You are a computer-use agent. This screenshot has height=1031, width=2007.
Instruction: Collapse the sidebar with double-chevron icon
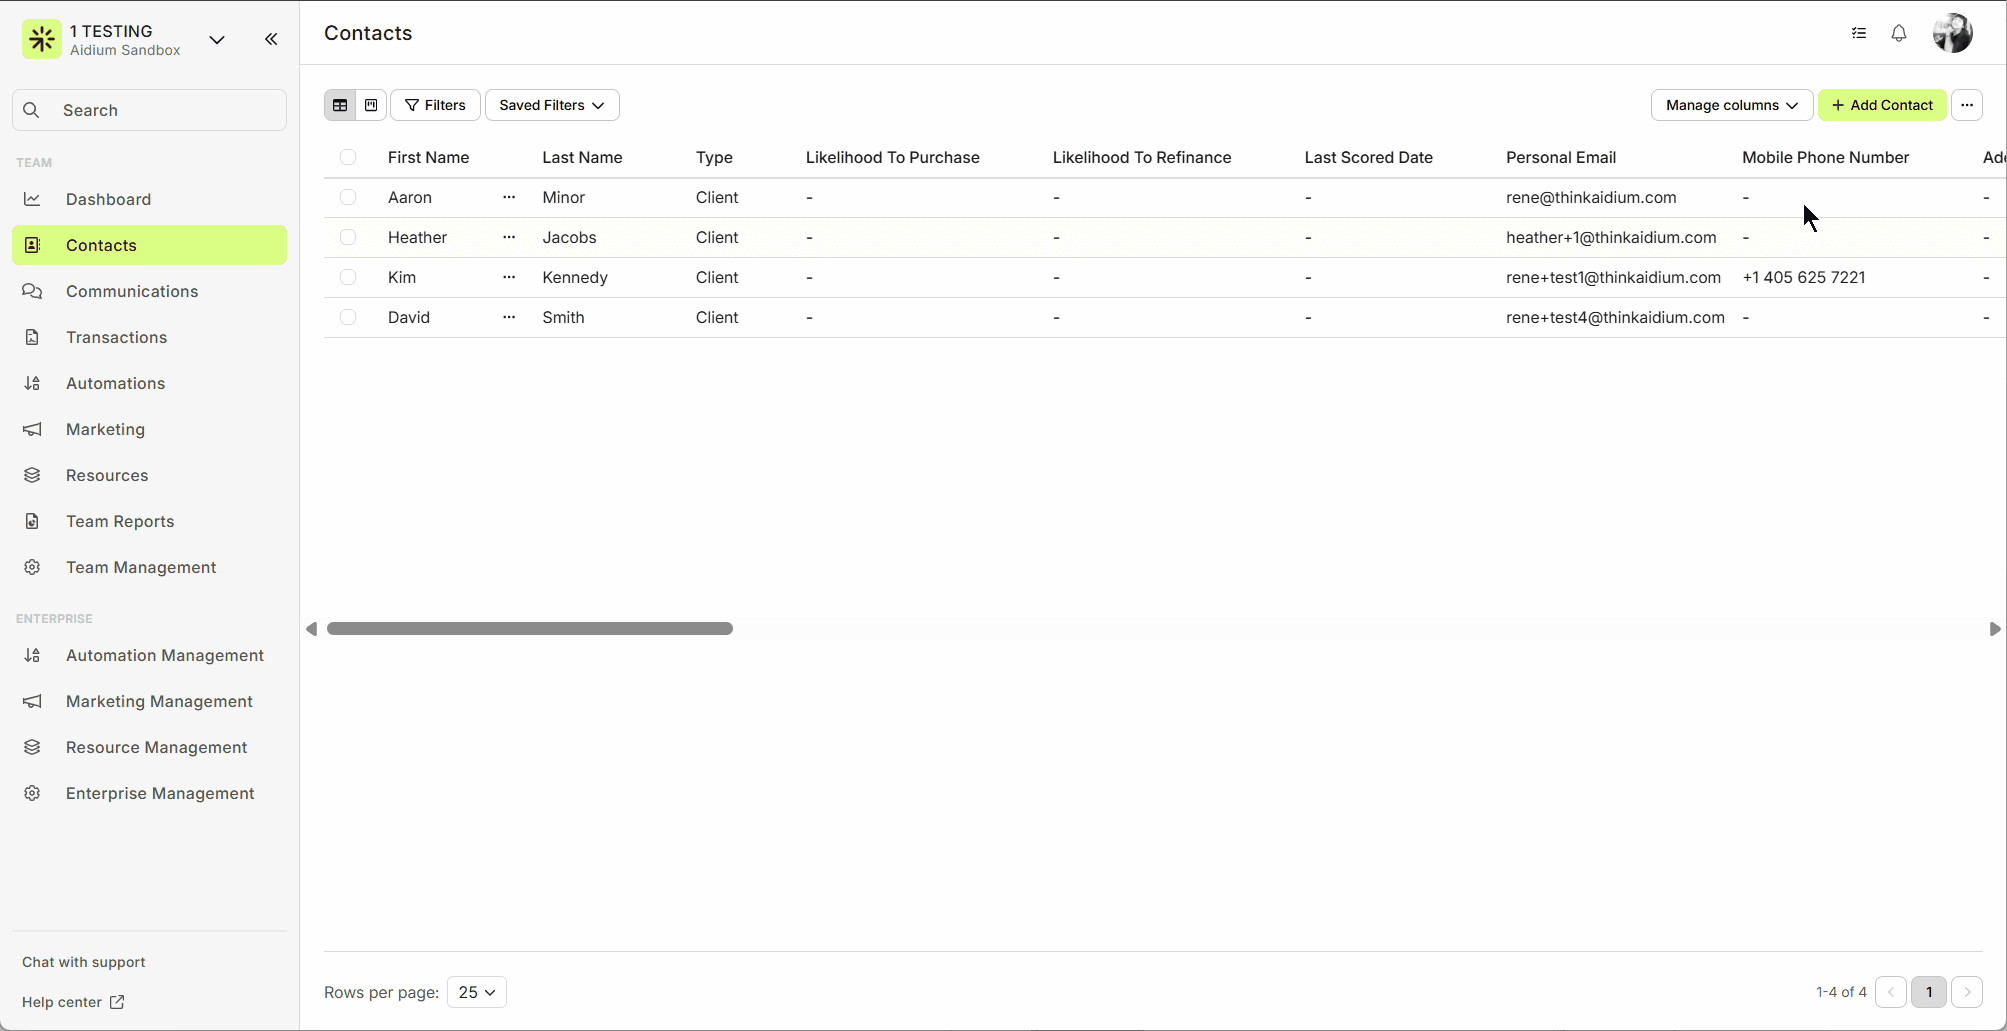point(271,39)
